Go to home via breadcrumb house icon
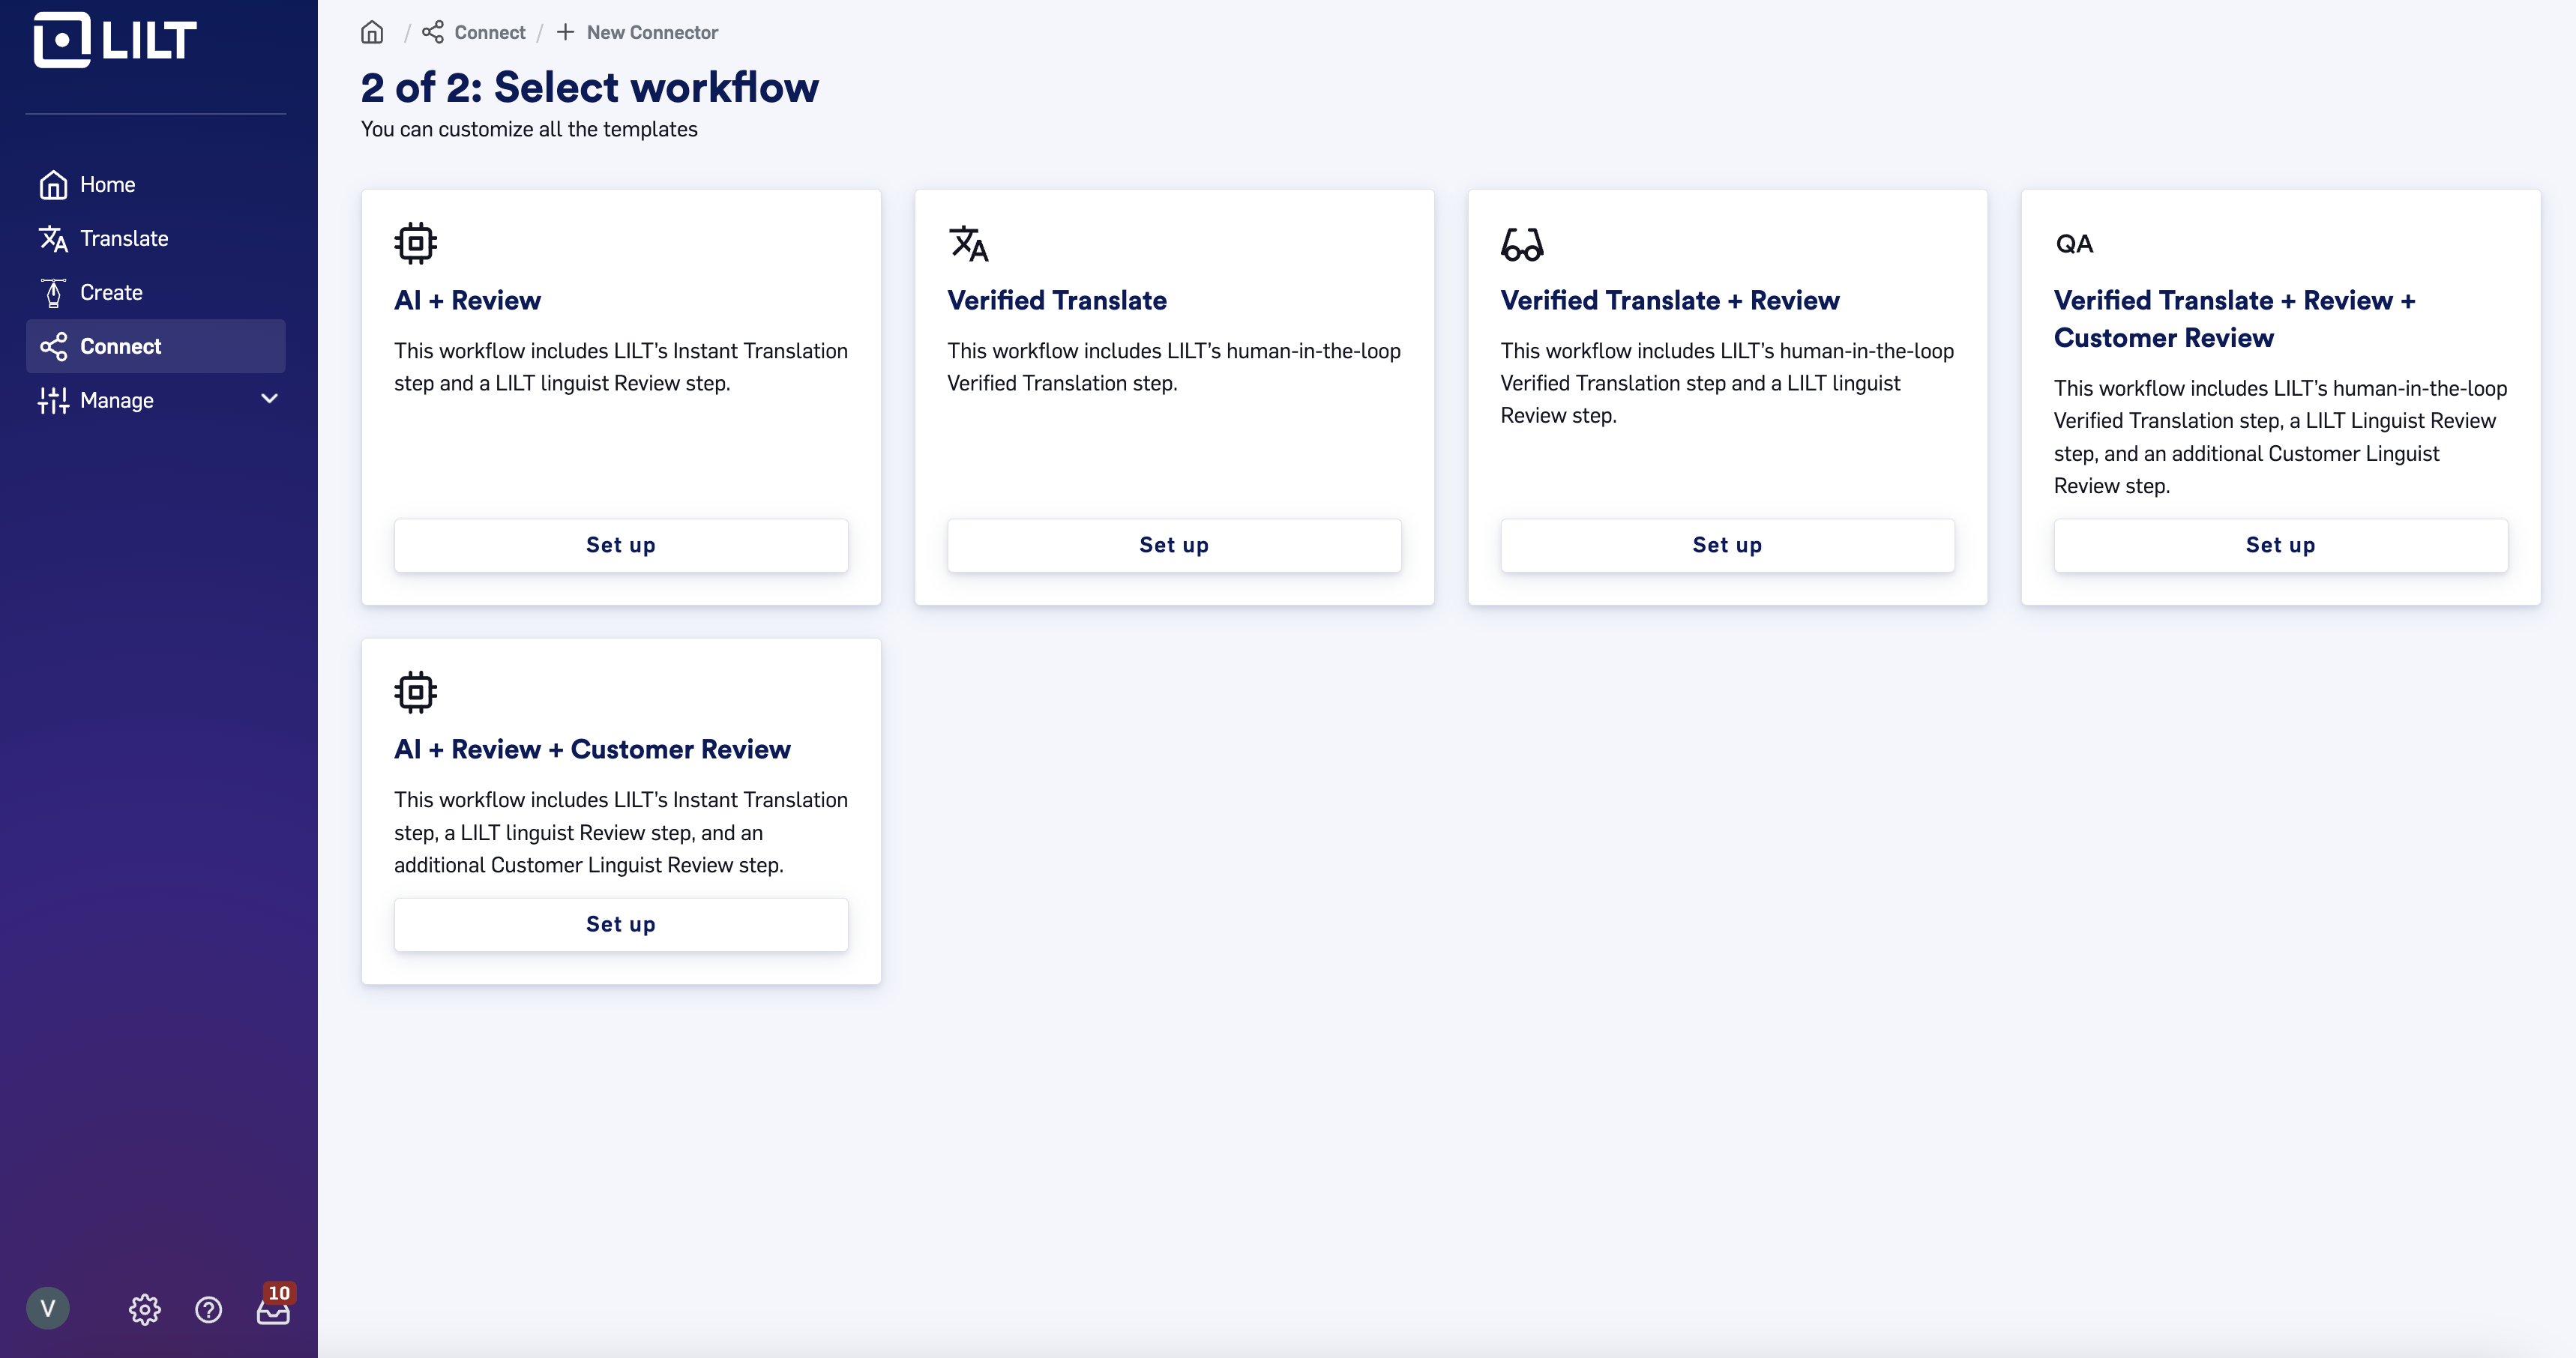Screen dimensions: 2576x1358 [x=372, y=32]
